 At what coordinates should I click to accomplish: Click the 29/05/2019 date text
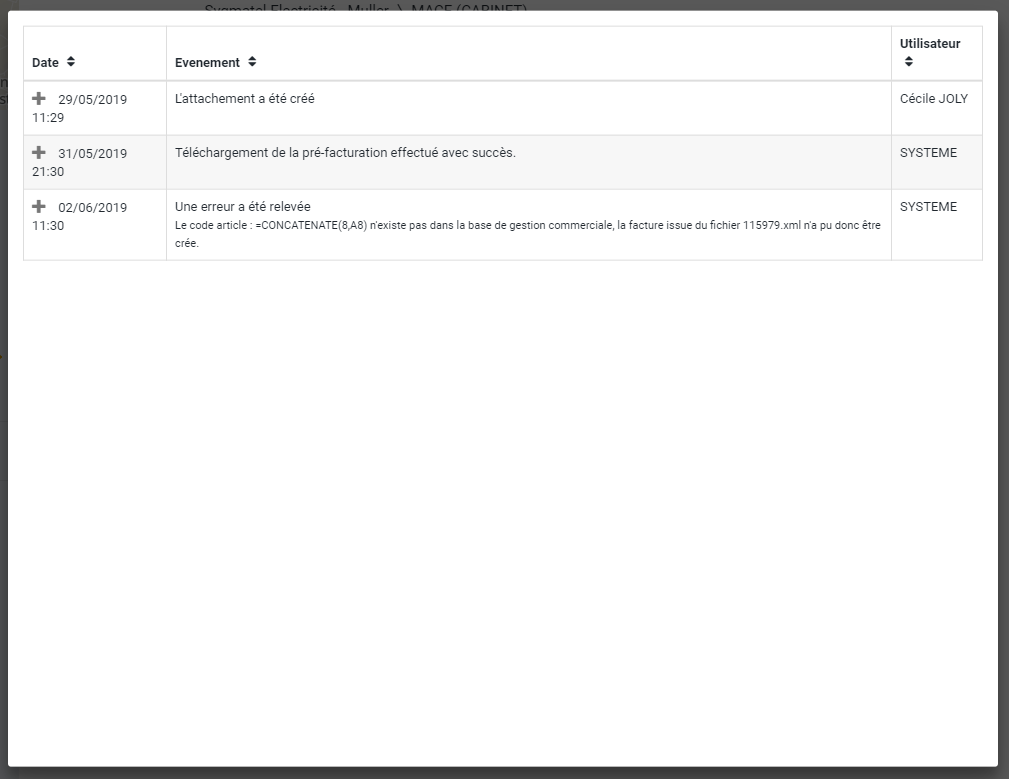pyautogui.click(x=93, y=99)
